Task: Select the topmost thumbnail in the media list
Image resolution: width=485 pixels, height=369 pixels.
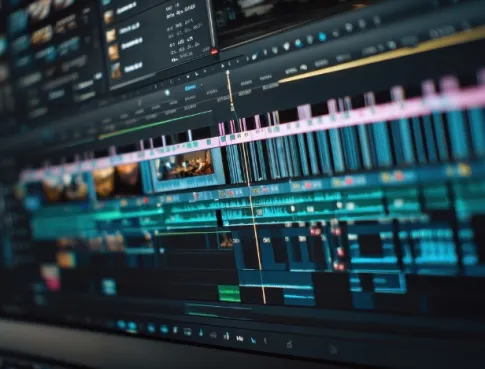Action: (109, 17)
